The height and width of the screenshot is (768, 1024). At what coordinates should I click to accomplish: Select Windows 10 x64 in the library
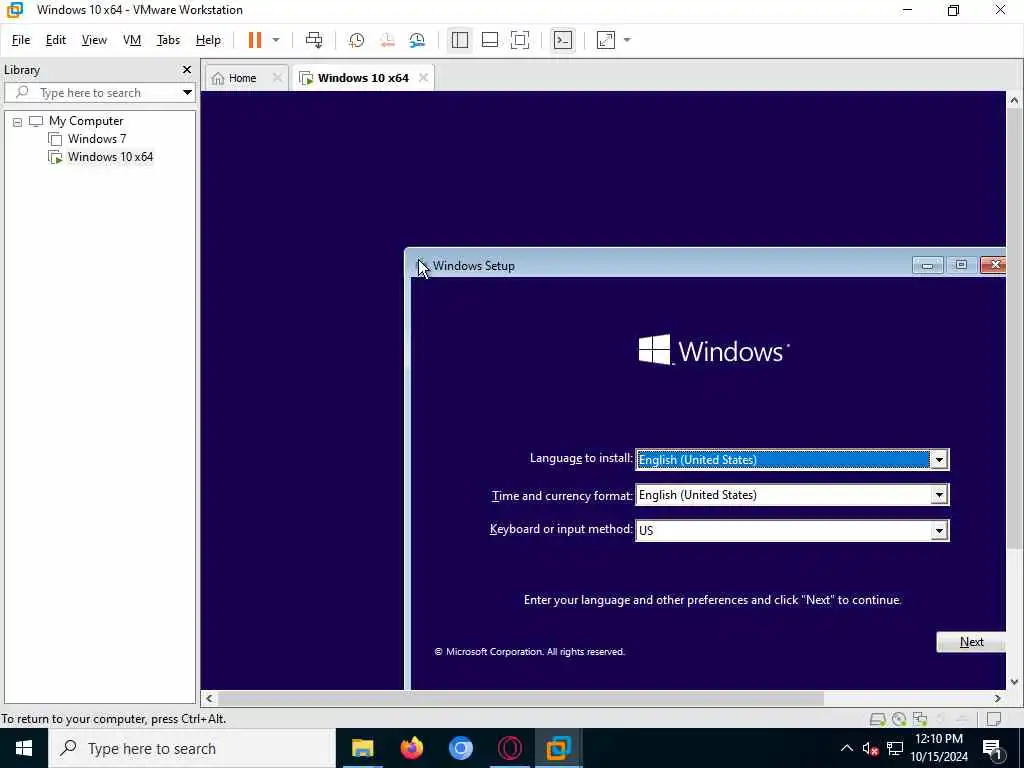[110, 157]
